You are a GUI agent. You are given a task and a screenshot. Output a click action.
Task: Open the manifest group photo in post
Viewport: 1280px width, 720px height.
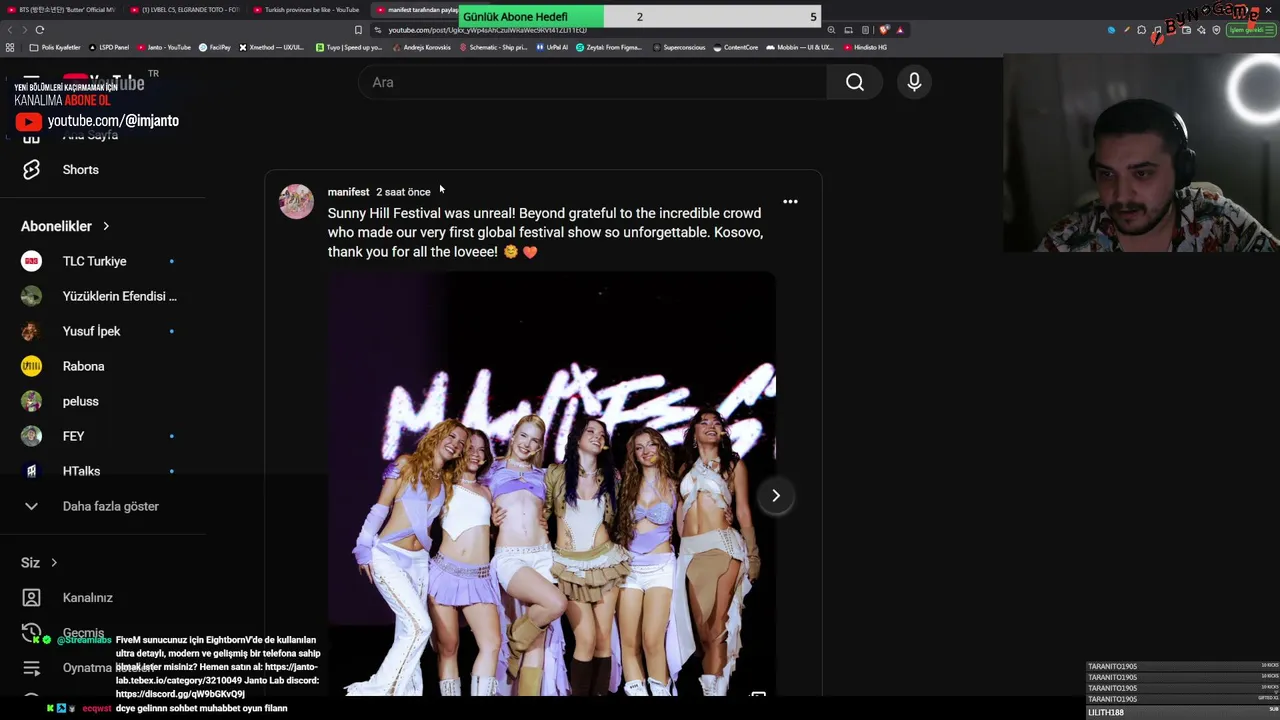(x=551, y=484)
